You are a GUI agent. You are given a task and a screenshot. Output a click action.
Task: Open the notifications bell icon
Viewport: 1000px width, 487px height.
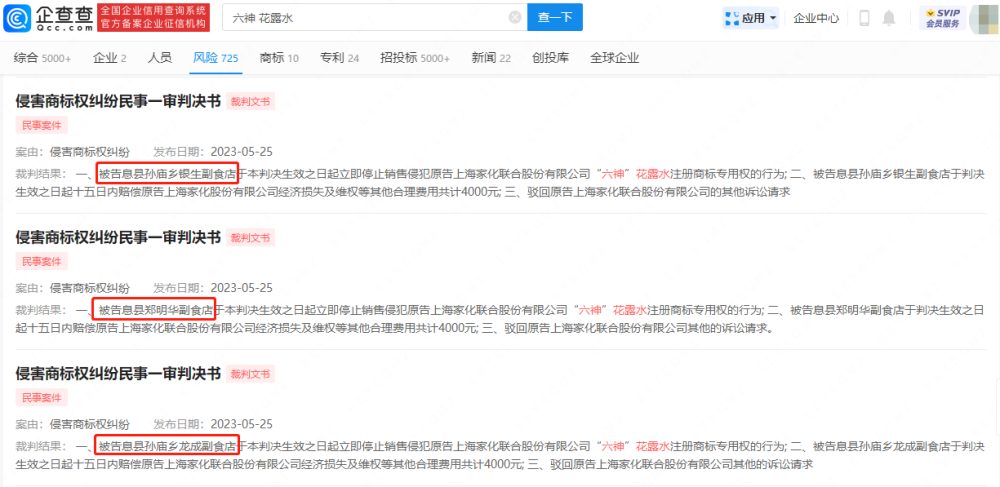coord(888,18)
